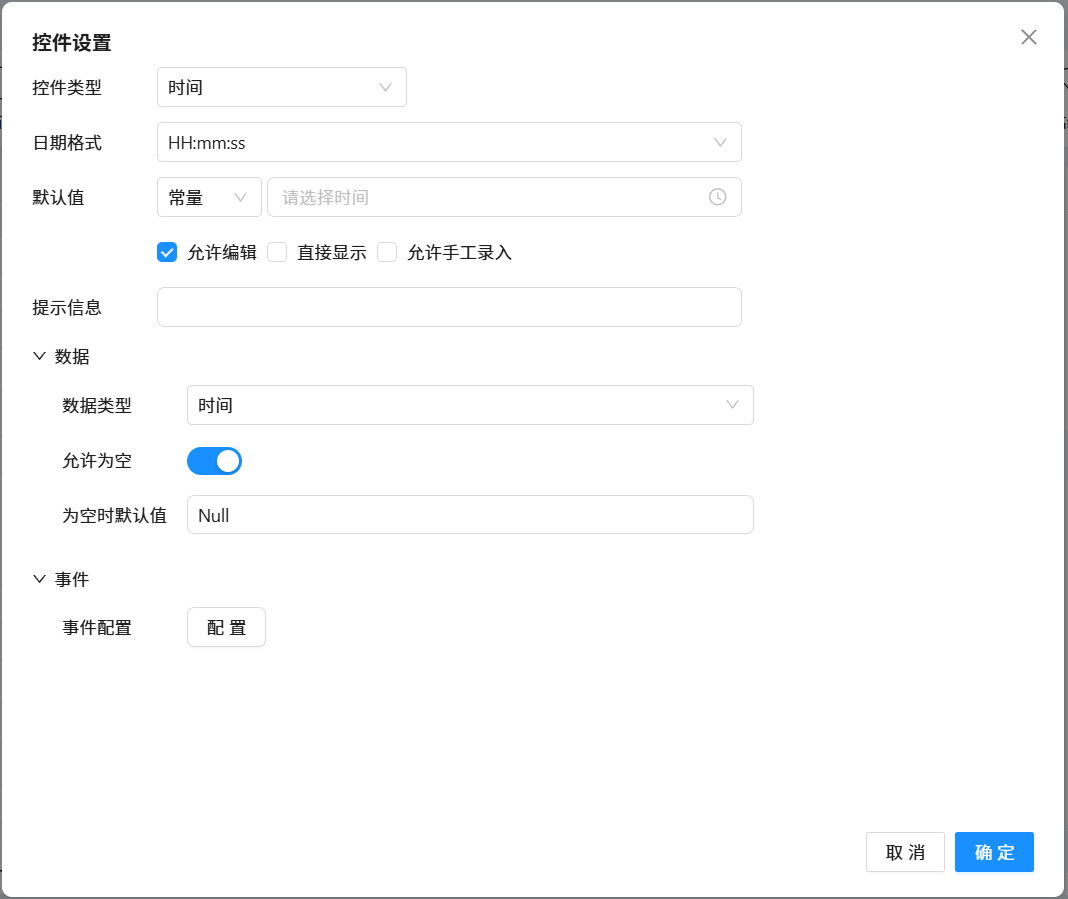Click the 允许编辑 label text
1068x899 pixels.
[x=222, y=253]
